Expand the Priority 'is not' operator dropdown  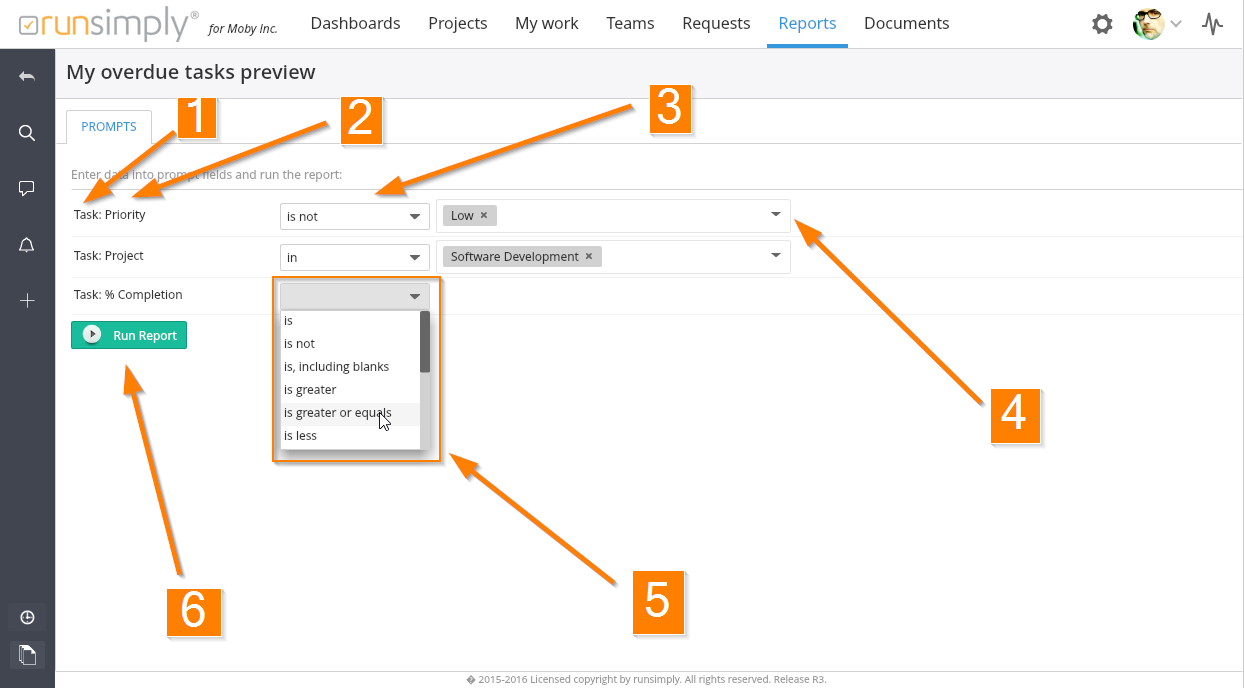tap(354, 216)
